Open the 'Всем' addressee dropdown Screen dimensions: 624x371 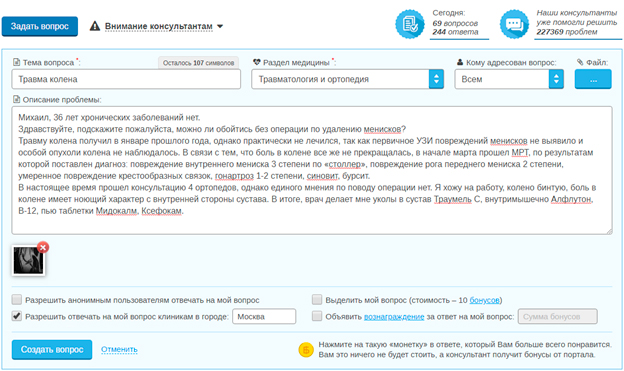(509, 79)
